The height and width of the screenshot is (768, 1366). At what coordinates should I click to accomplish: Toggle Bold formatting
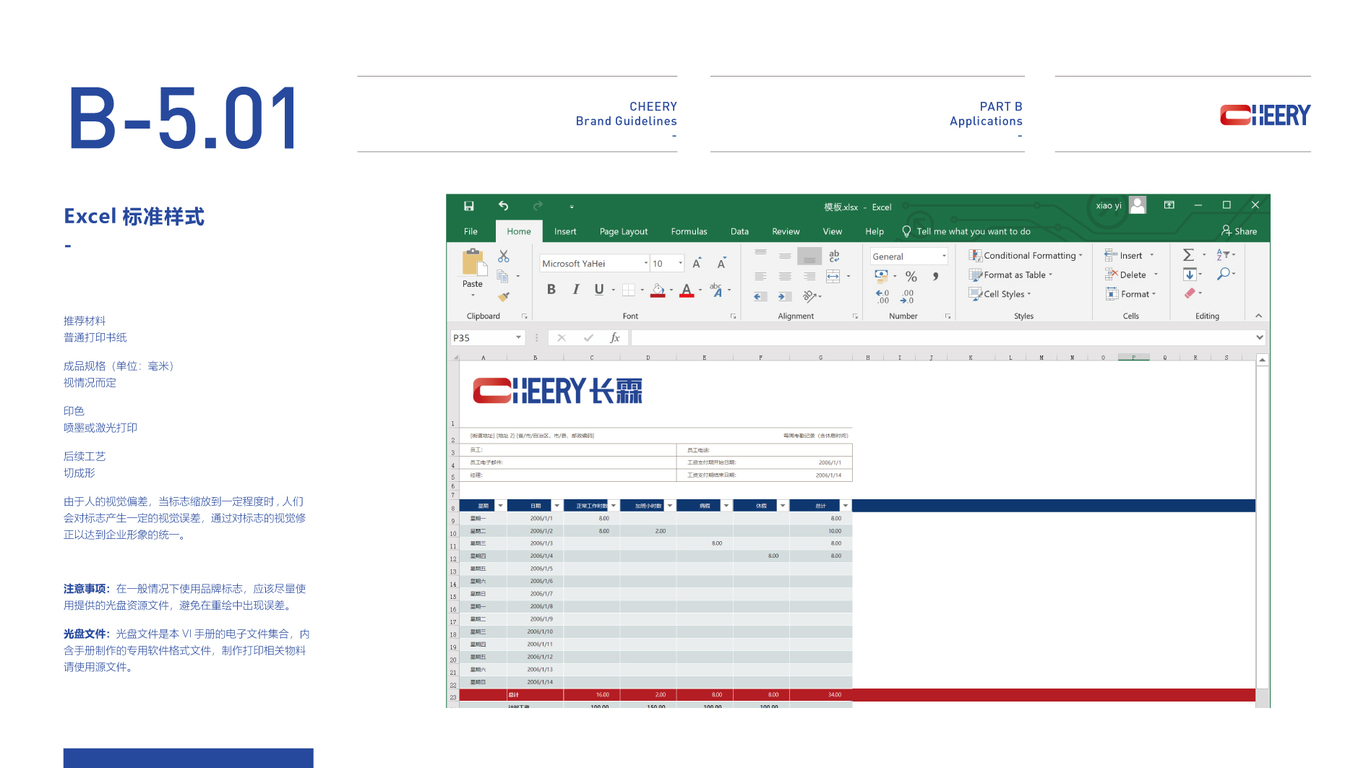point(551,290)
